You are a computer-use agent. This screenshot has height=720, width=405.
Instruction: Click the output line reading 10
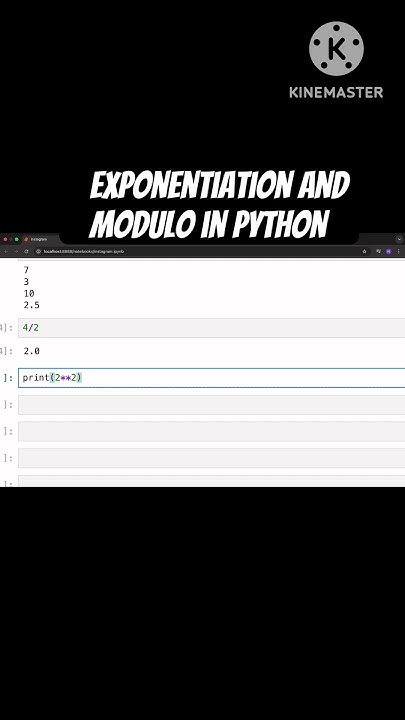[x=29, y=293]
